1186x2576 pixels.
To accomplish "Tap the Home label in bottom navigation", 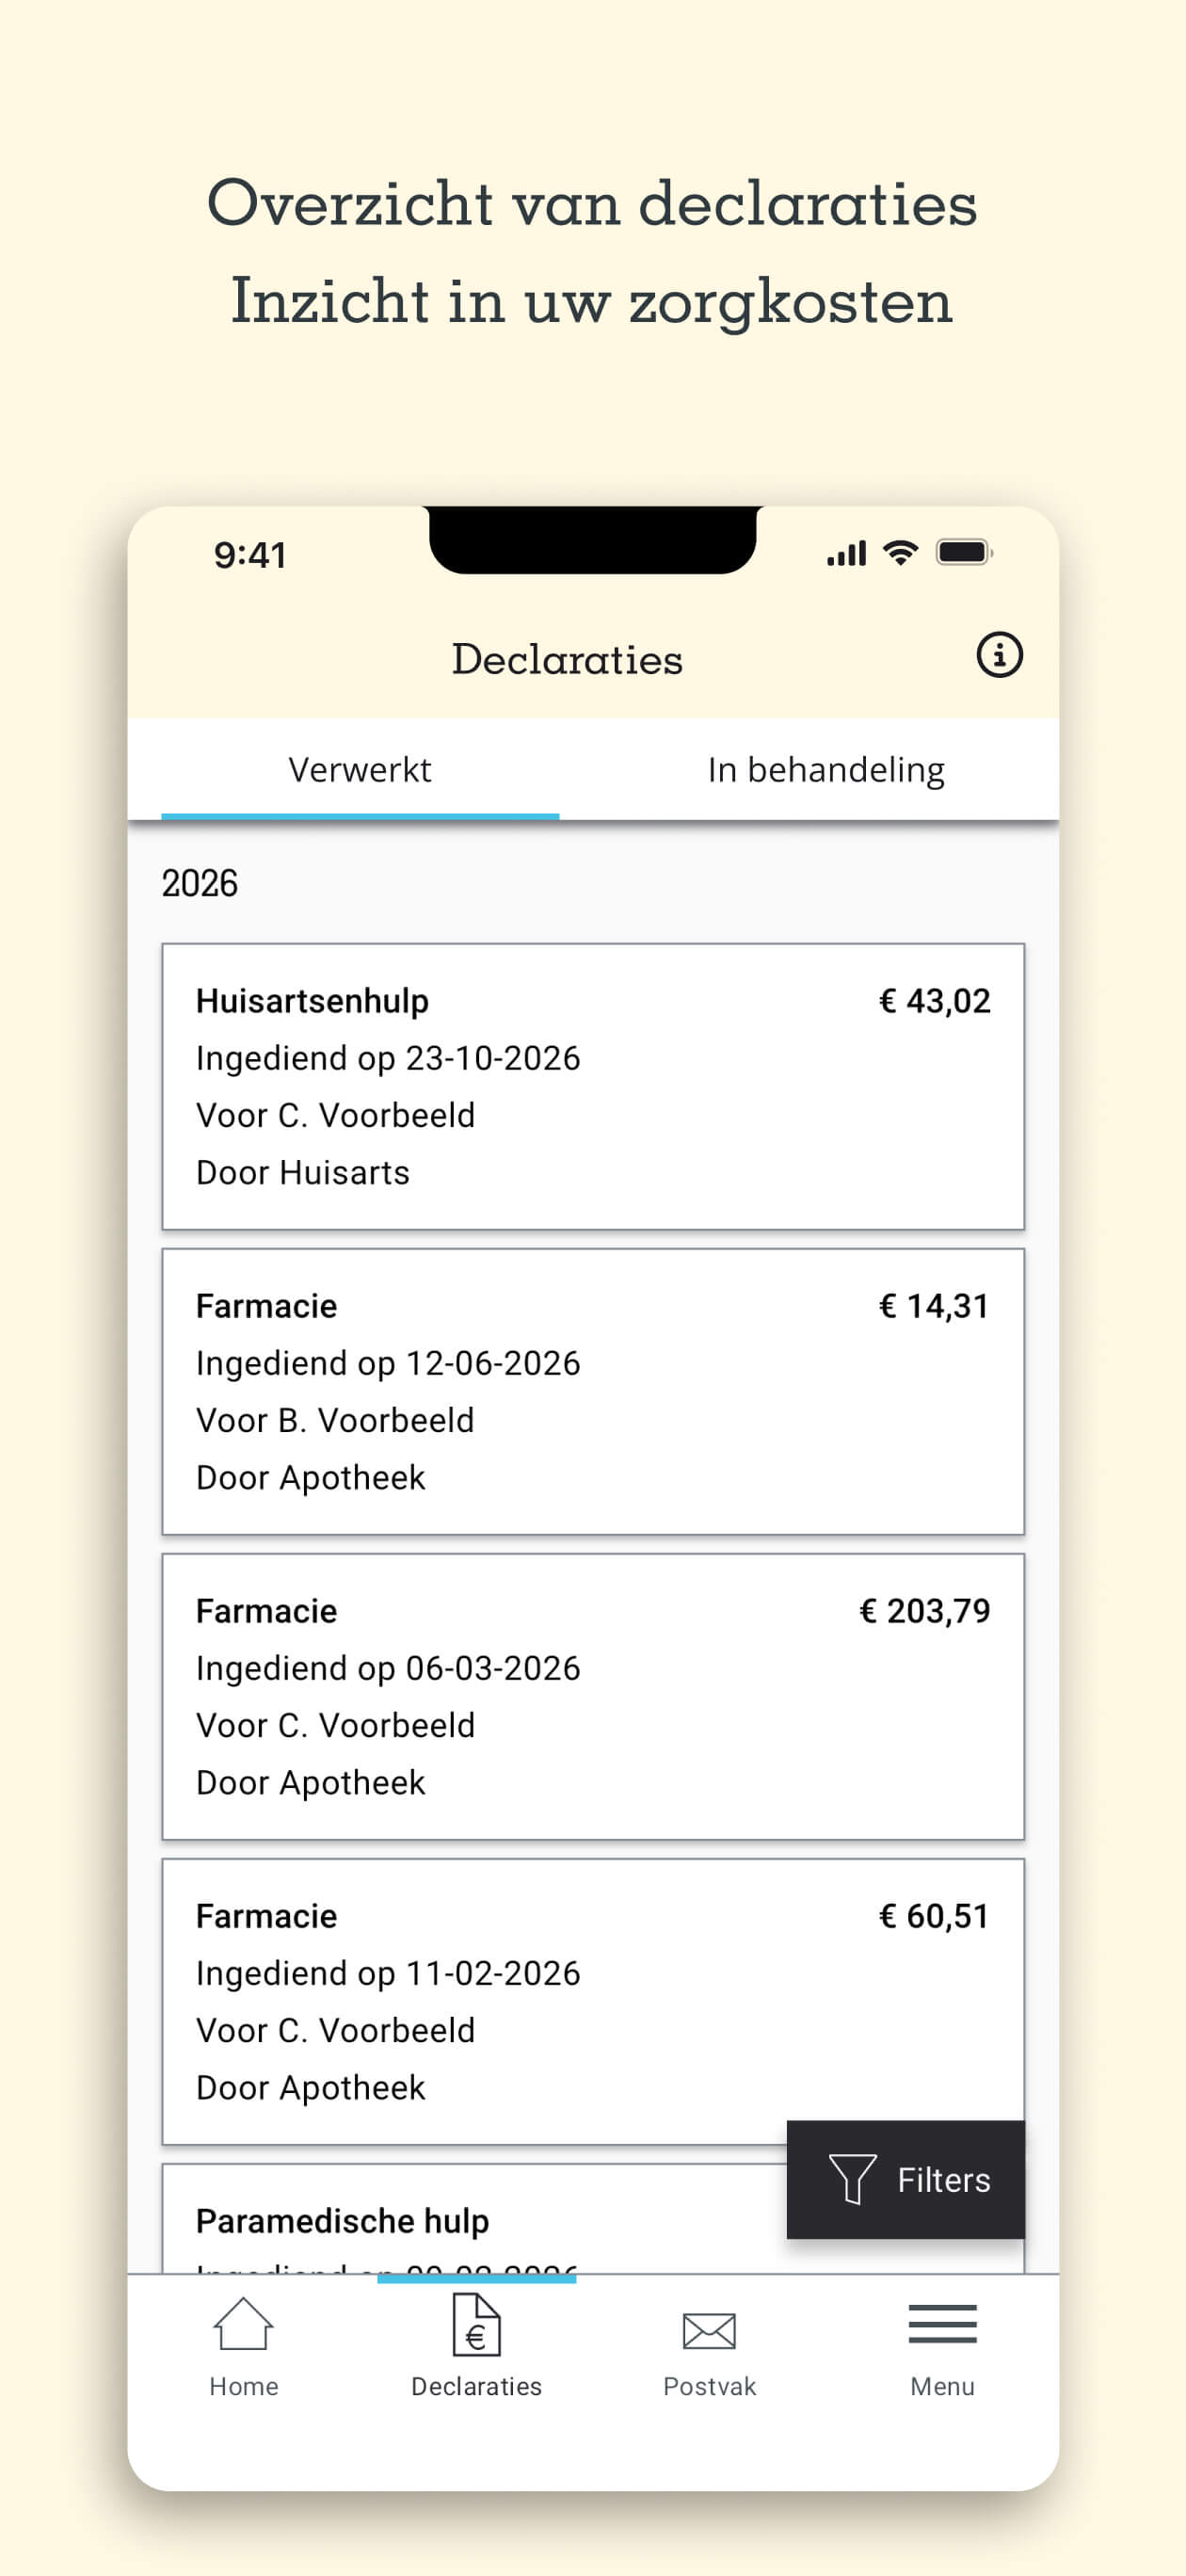I will click(243, 2386).
